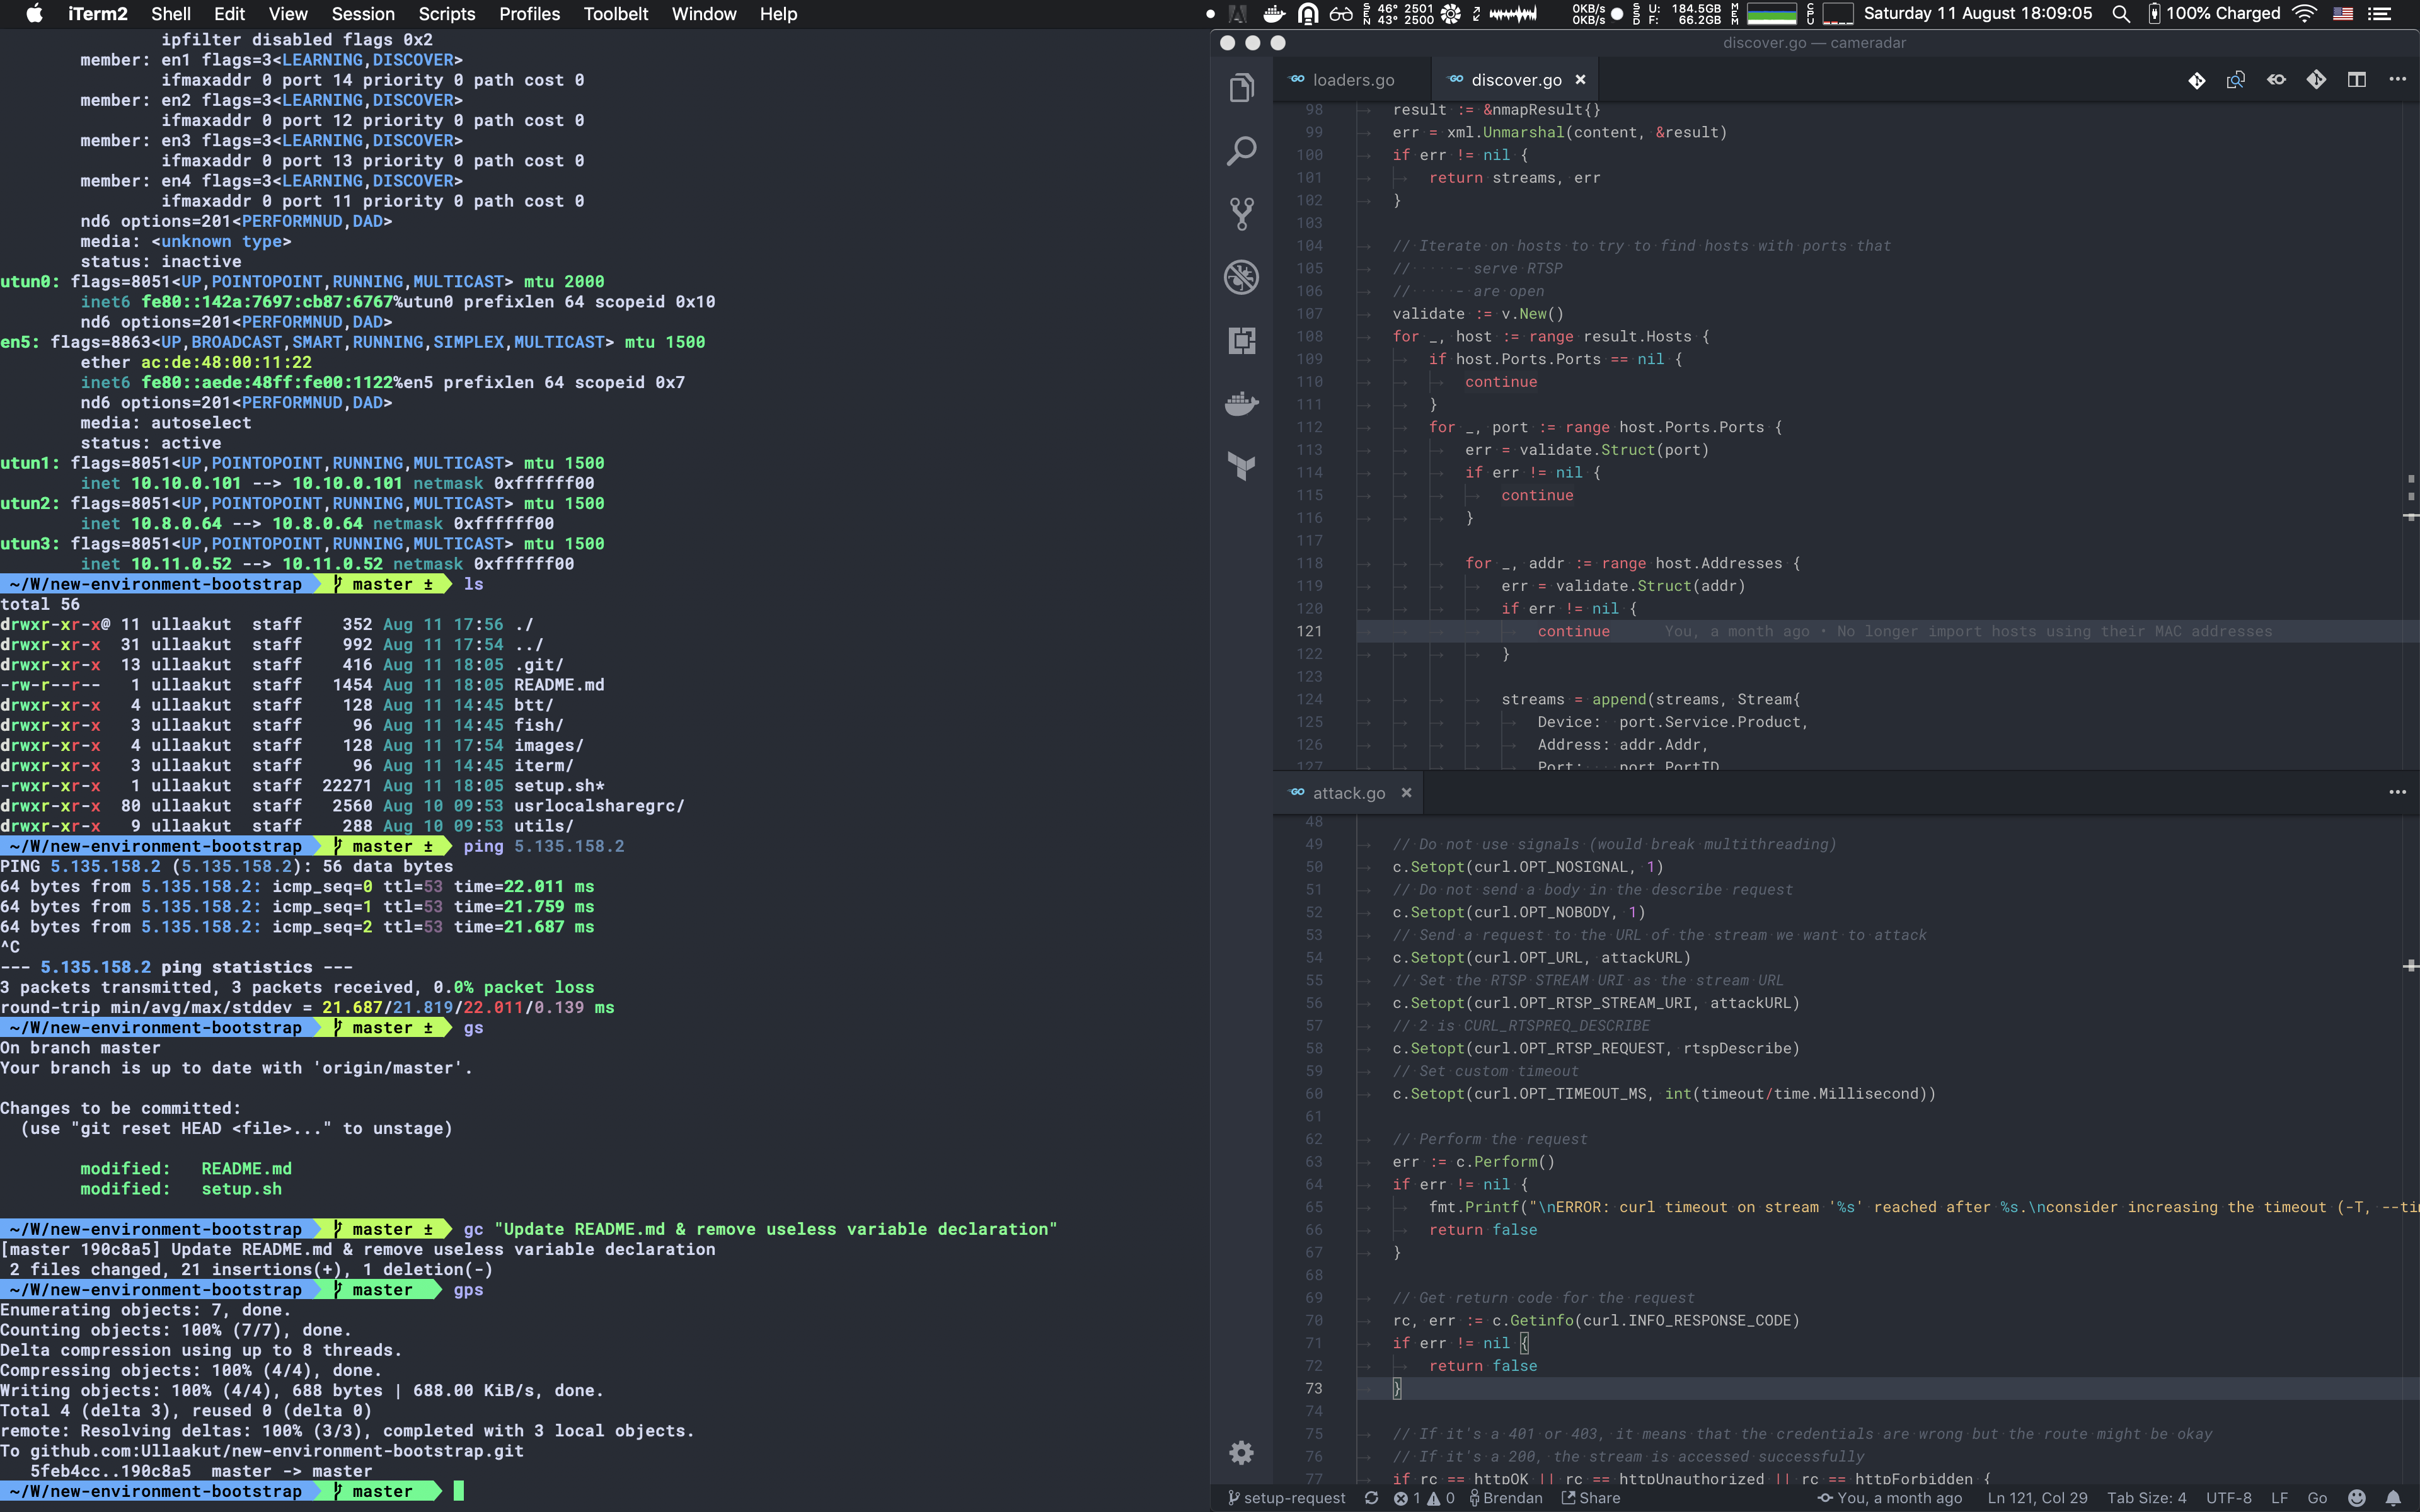The width and height of the screenshot is (2420, 1512).
Task: Open the Extensions view in the activity bar
Action: coord(1241,340)
